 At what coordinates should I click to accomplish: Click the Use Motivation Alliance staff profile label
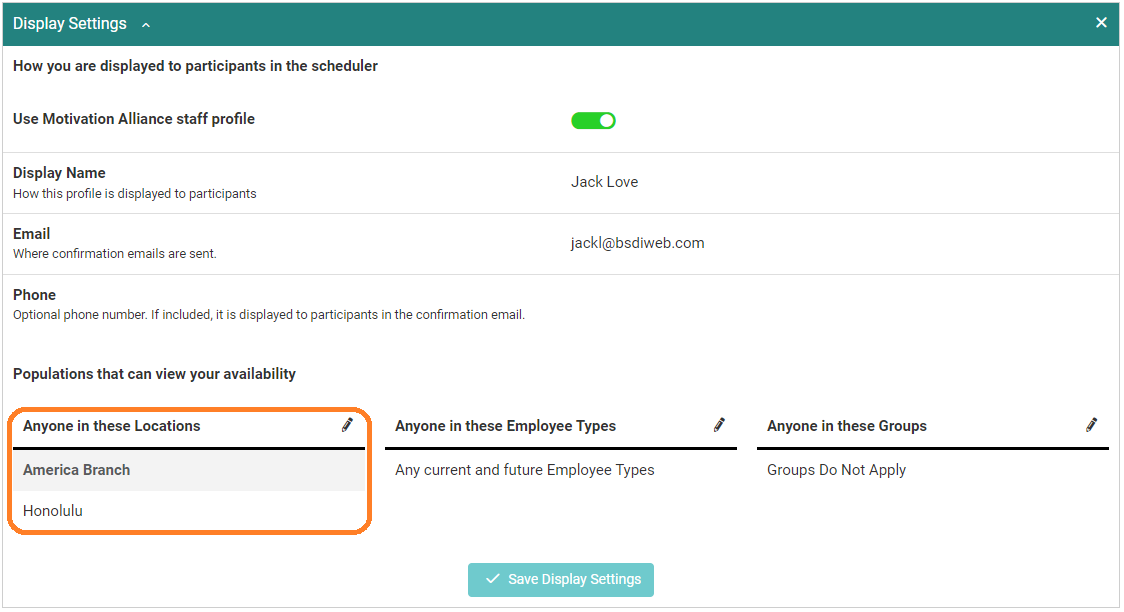click(x=134, y=119)
